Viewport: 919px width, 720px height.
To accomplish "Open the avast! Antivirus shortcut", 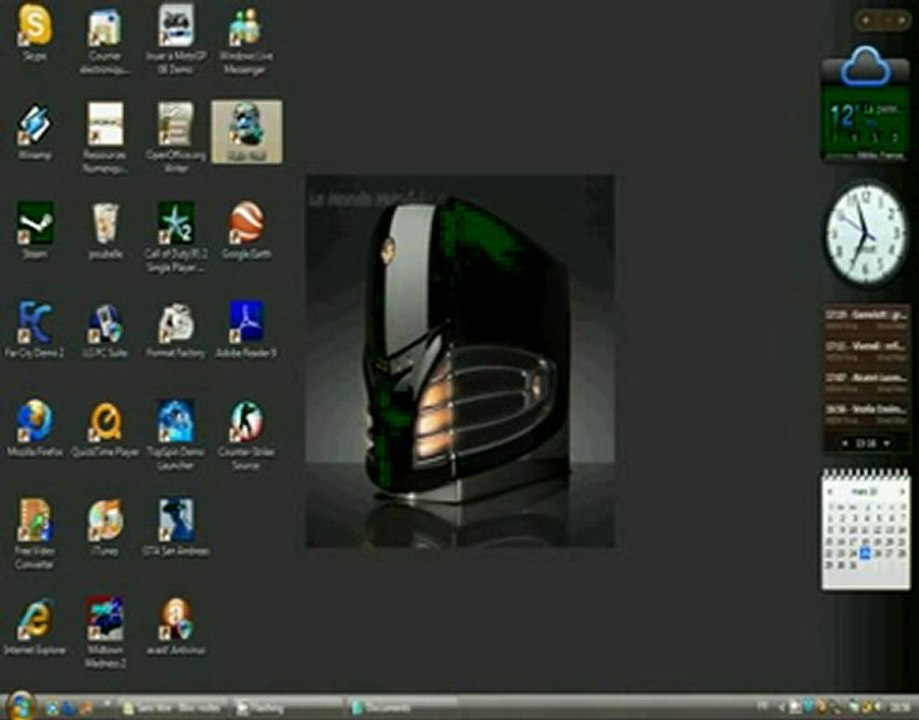I will click(x=175, y=626).
